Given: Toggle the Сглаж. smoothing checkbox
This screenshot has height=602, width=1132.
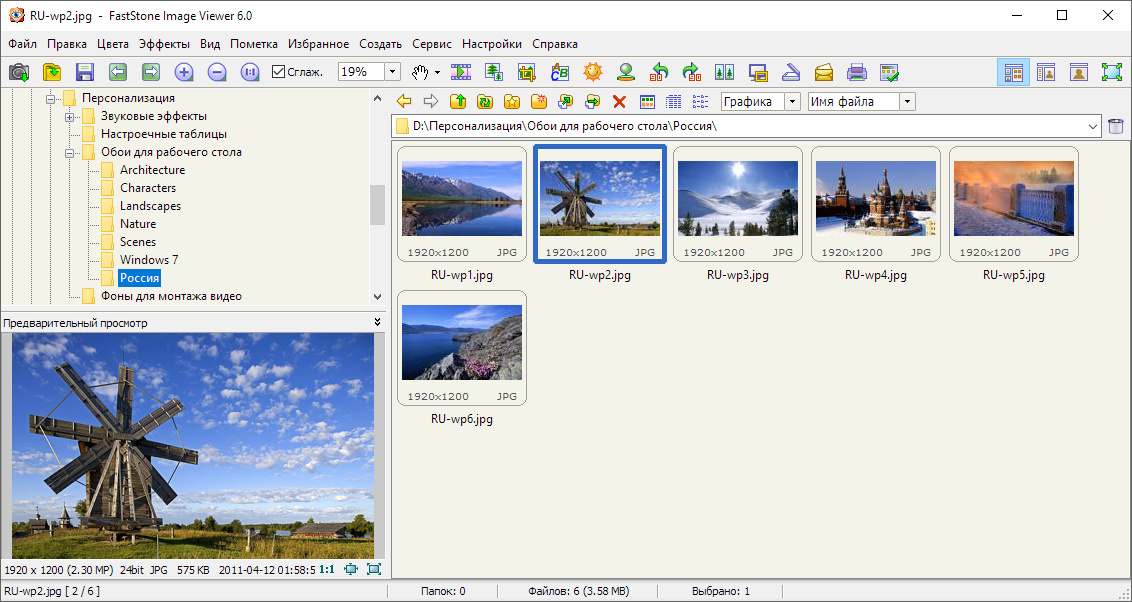Looking at the screenshot, I should tap(279, 71).
